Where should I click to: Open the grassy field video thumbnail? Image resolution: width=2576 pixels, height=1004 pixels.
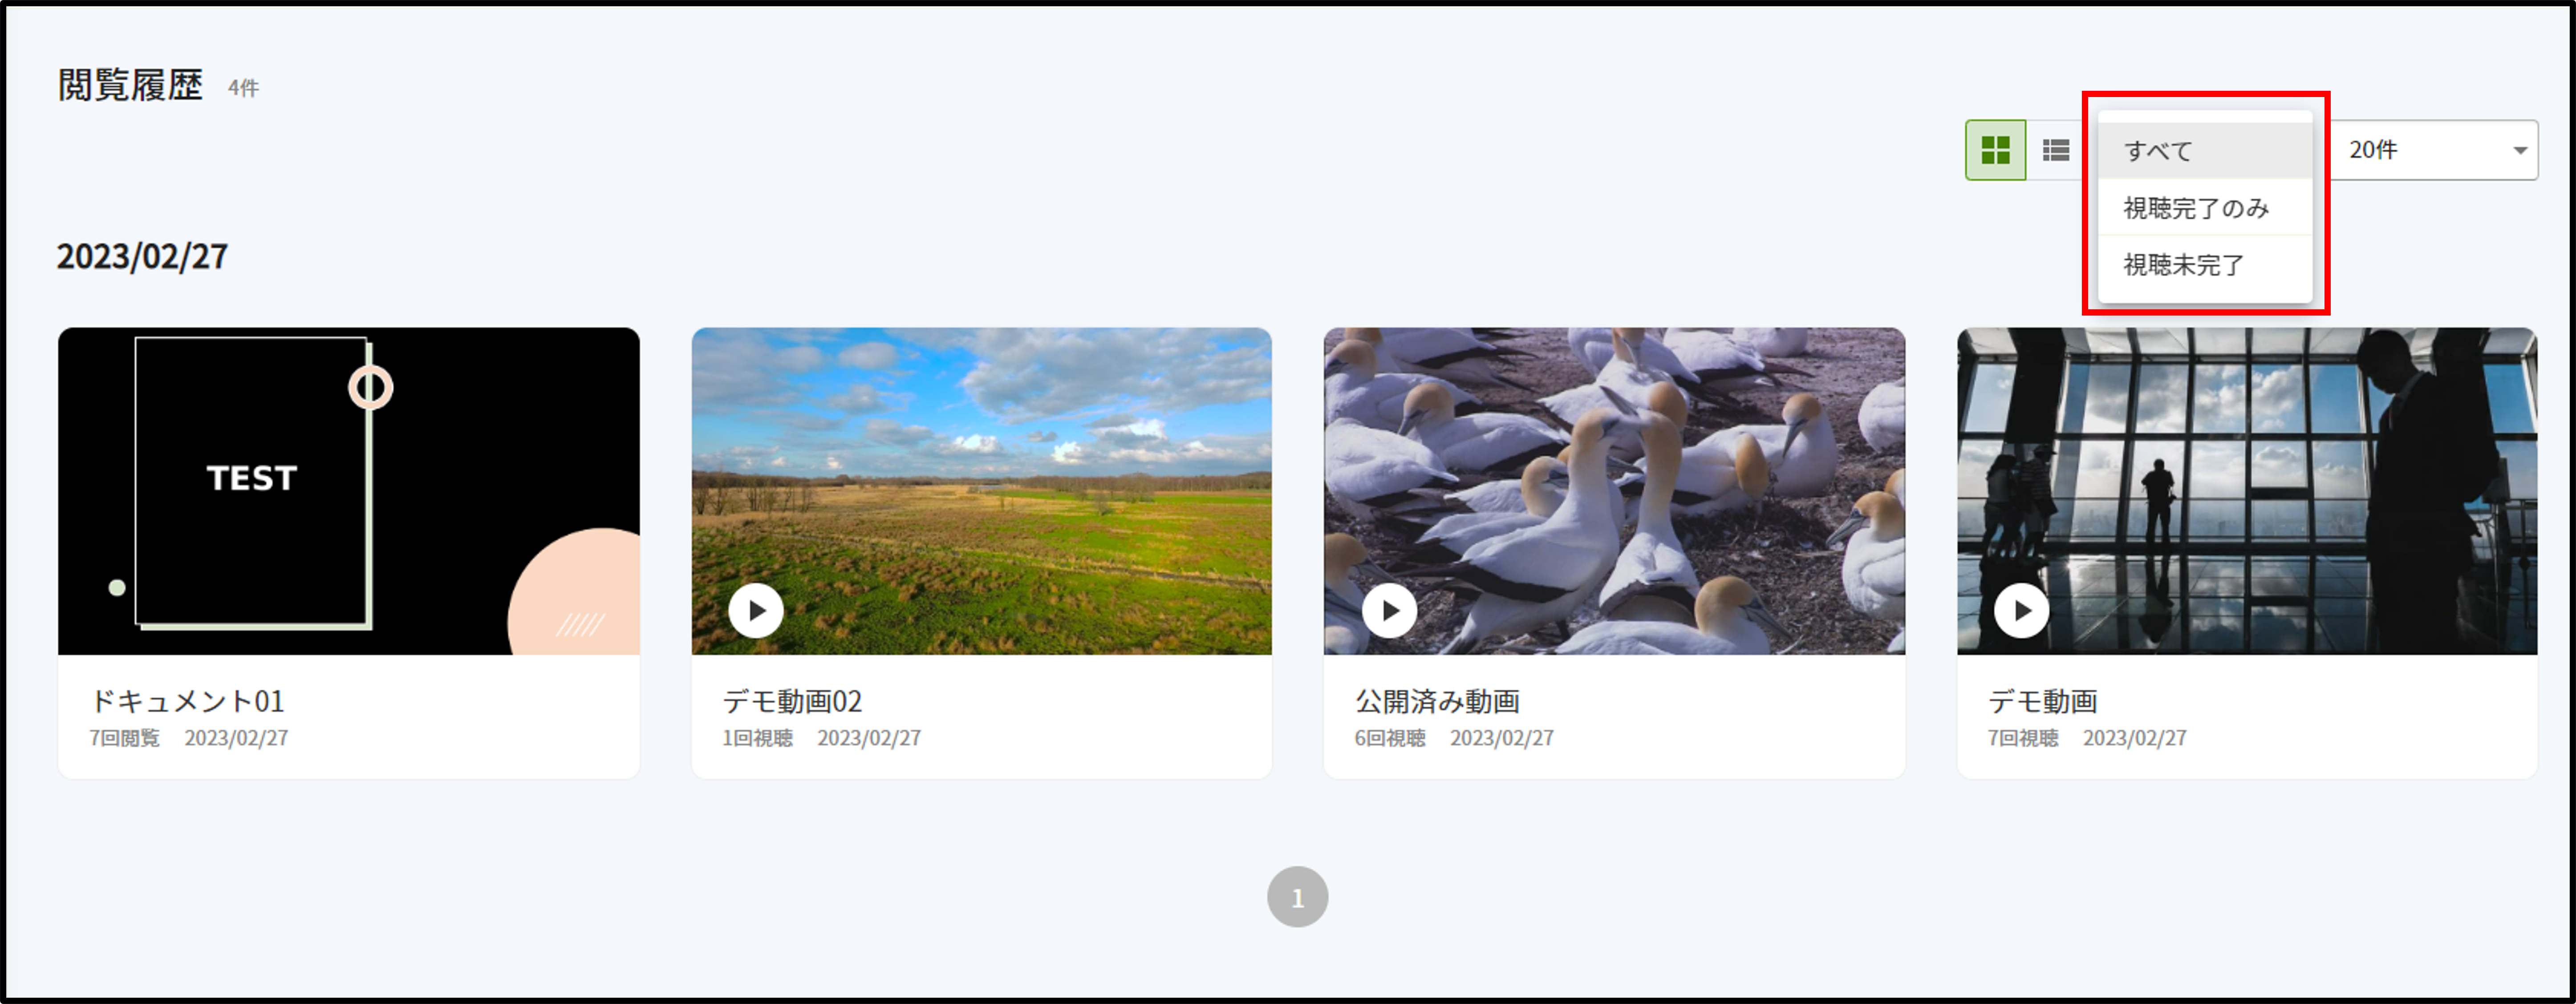point(982,491)
